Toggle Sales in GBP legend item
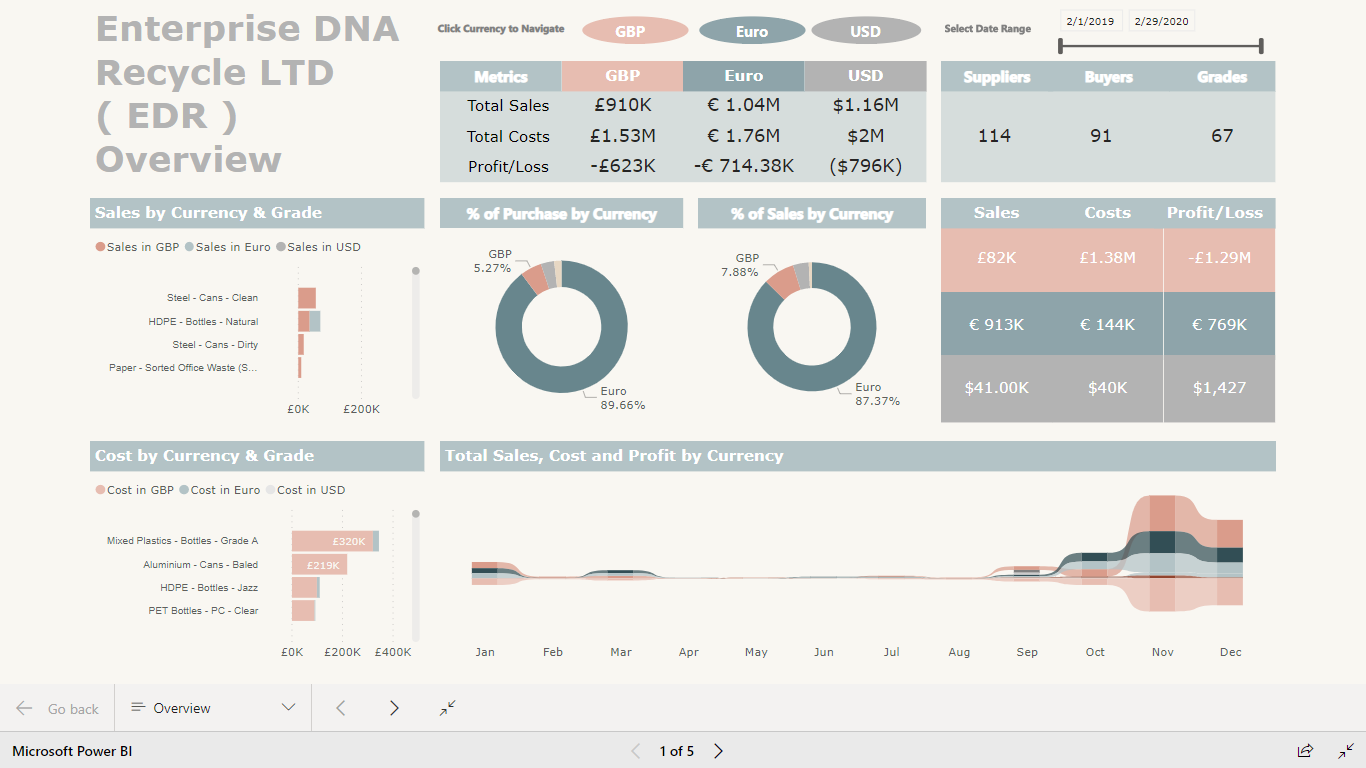Viewport: 1366px width, 768px height. pos(137,247)
